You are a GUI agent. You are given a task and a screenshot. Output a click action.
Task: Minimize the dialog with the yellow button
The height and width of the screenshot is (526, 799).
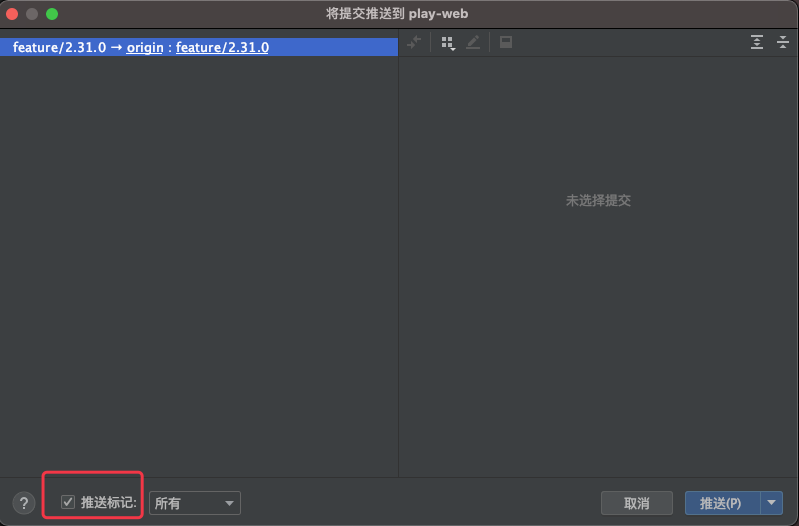[33, 14]
